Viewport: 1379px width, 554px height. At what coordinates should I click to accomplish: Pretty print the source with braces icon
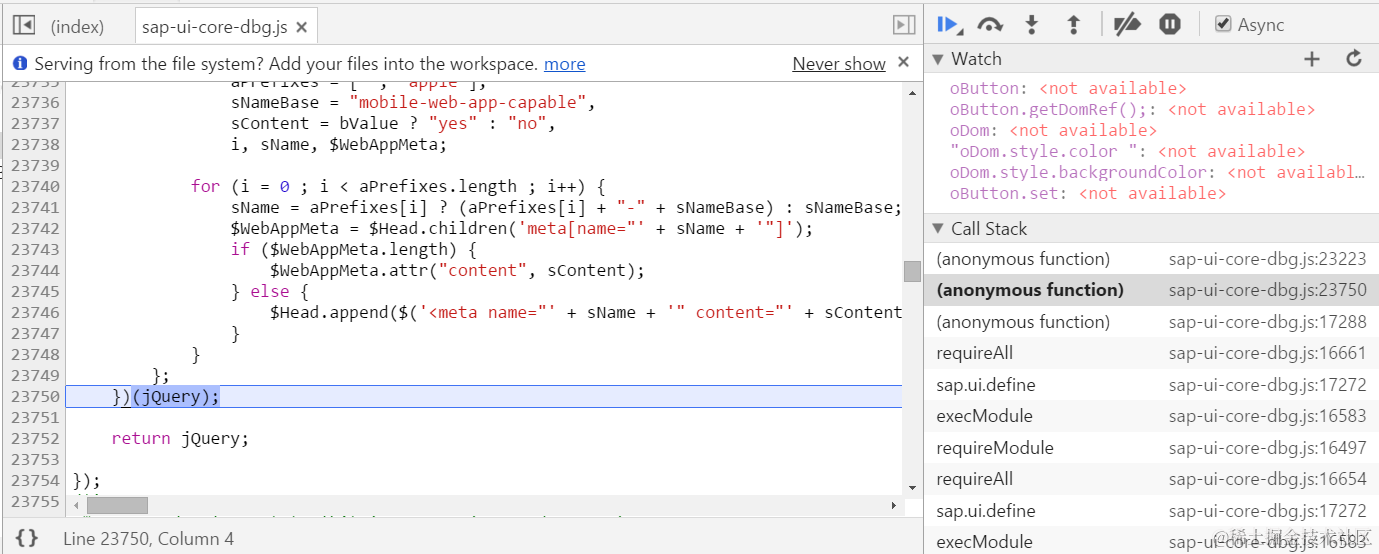[27, 538]
